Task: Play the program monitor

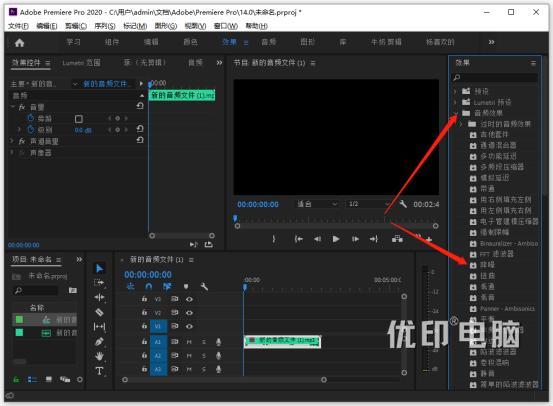Action: click(336, 239)
